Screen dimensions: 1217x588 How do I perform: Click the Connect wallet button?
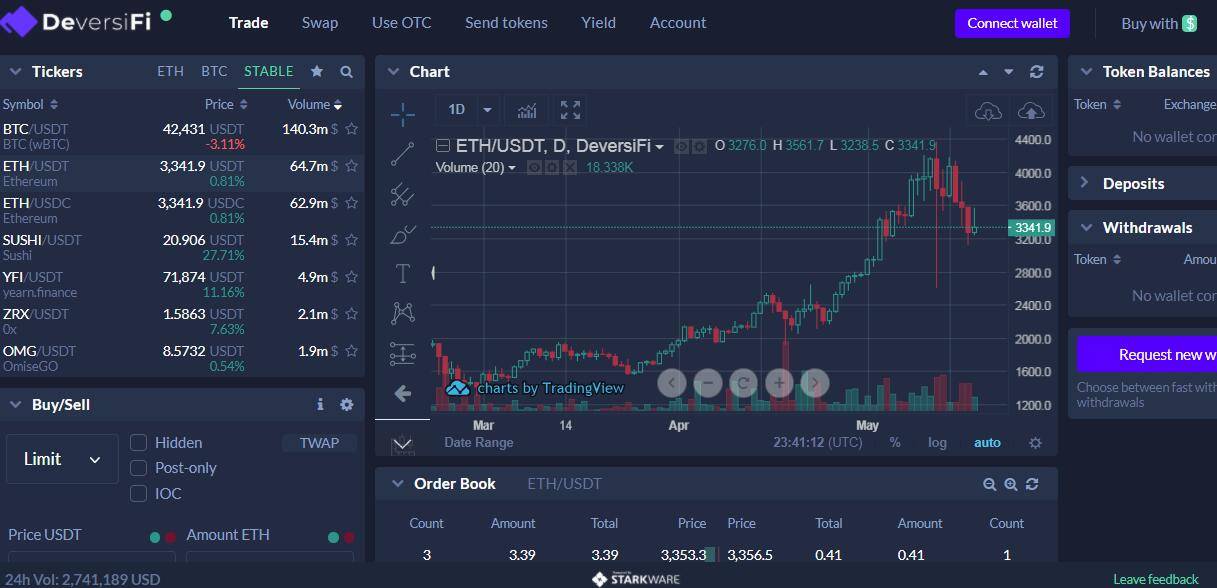pyautogui.click(x=1012, y=23)
